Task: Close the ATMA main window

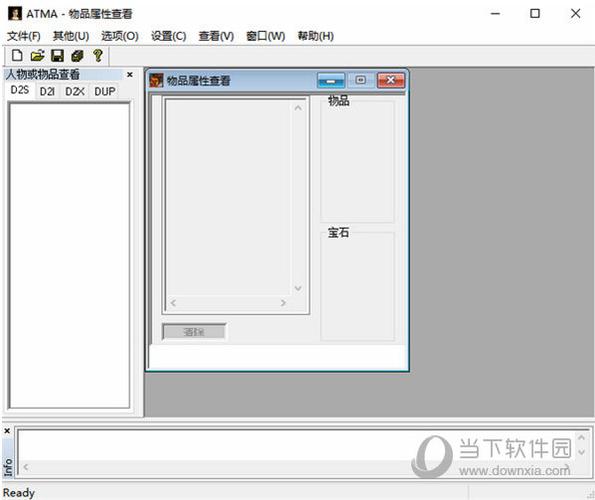Action: (x=576, y=14)
